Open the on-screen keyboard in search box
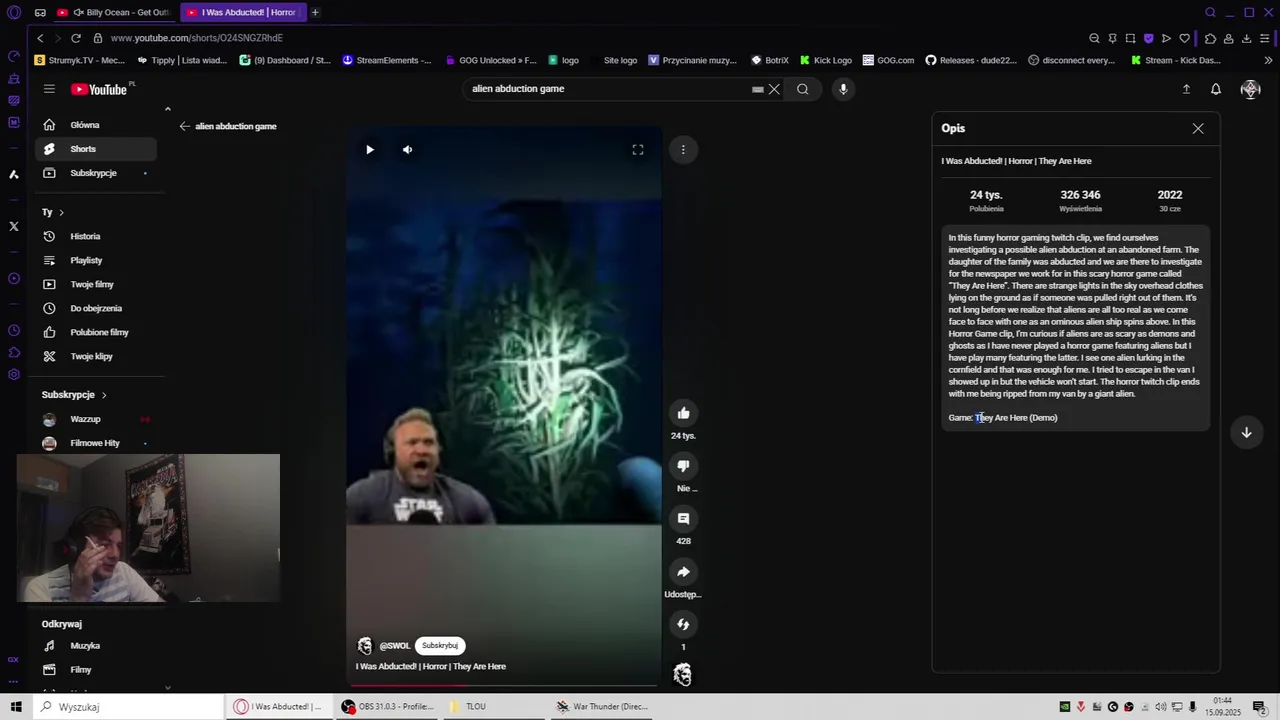 (x=758, y=89)
